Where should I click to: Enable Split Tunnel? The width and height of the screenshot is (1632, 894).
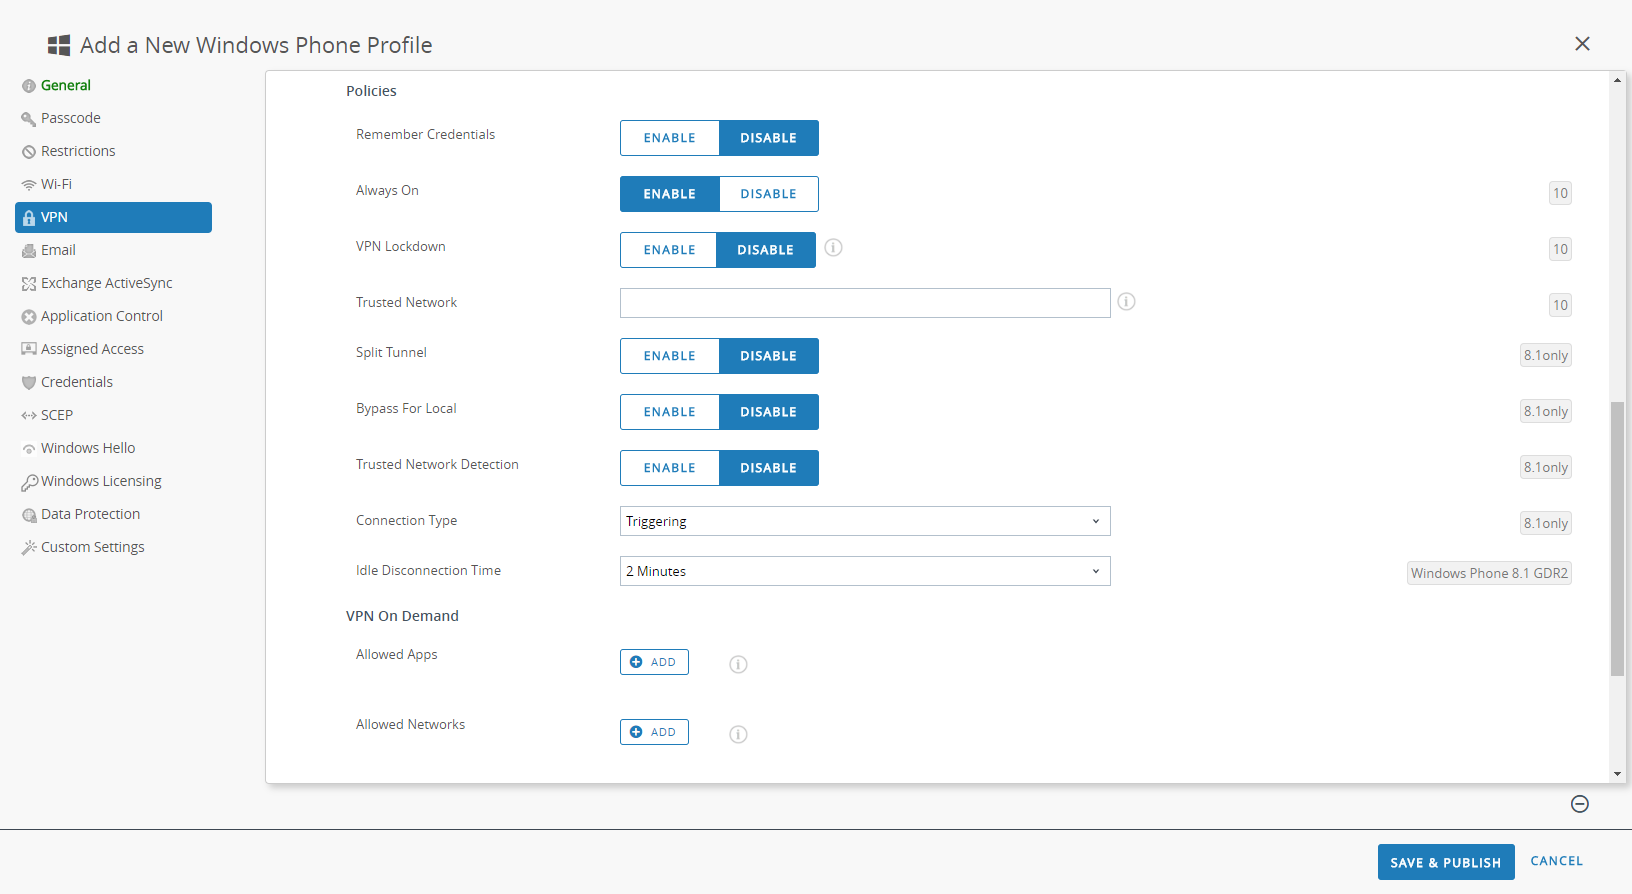669,356
